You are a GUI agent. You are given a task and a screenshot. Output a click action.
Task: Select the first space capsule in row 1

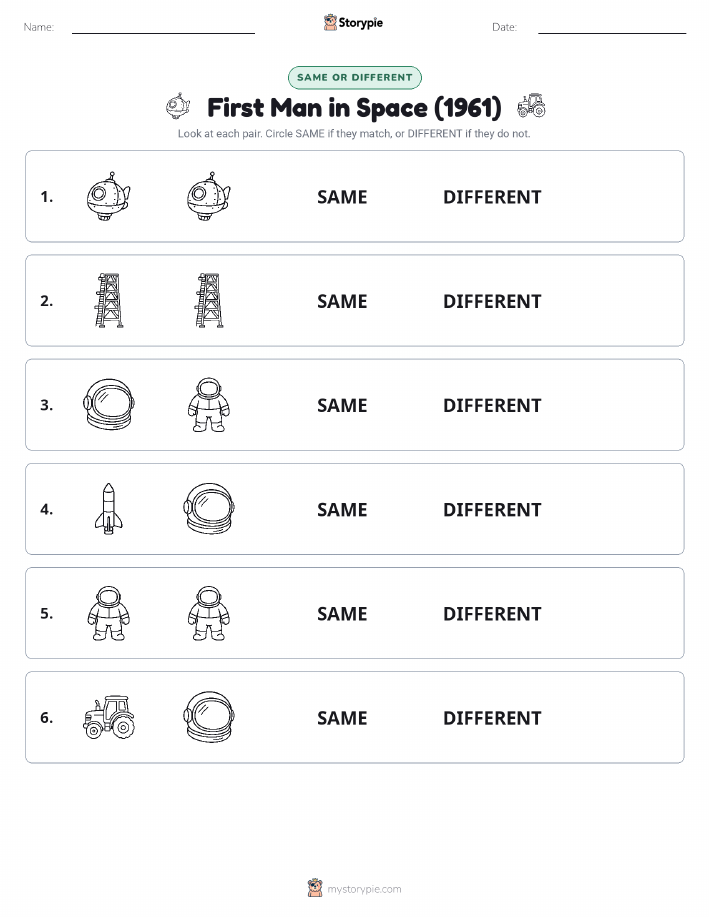coord(108,196)
